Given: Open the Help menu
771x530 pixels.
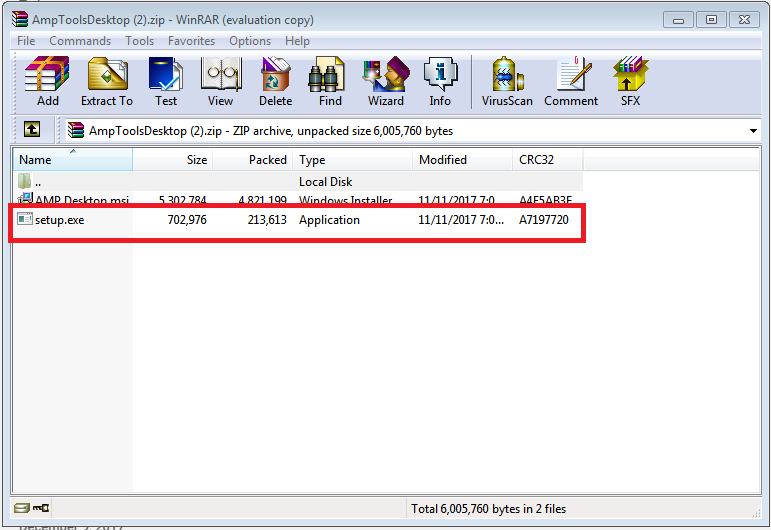Looking at the screenshot, I should (x=297, y=41).
